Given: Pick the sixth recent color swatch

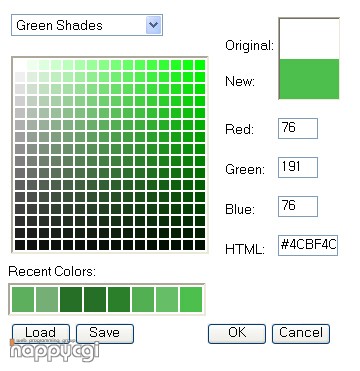Looking at the screenshot, I should [143, 299].
